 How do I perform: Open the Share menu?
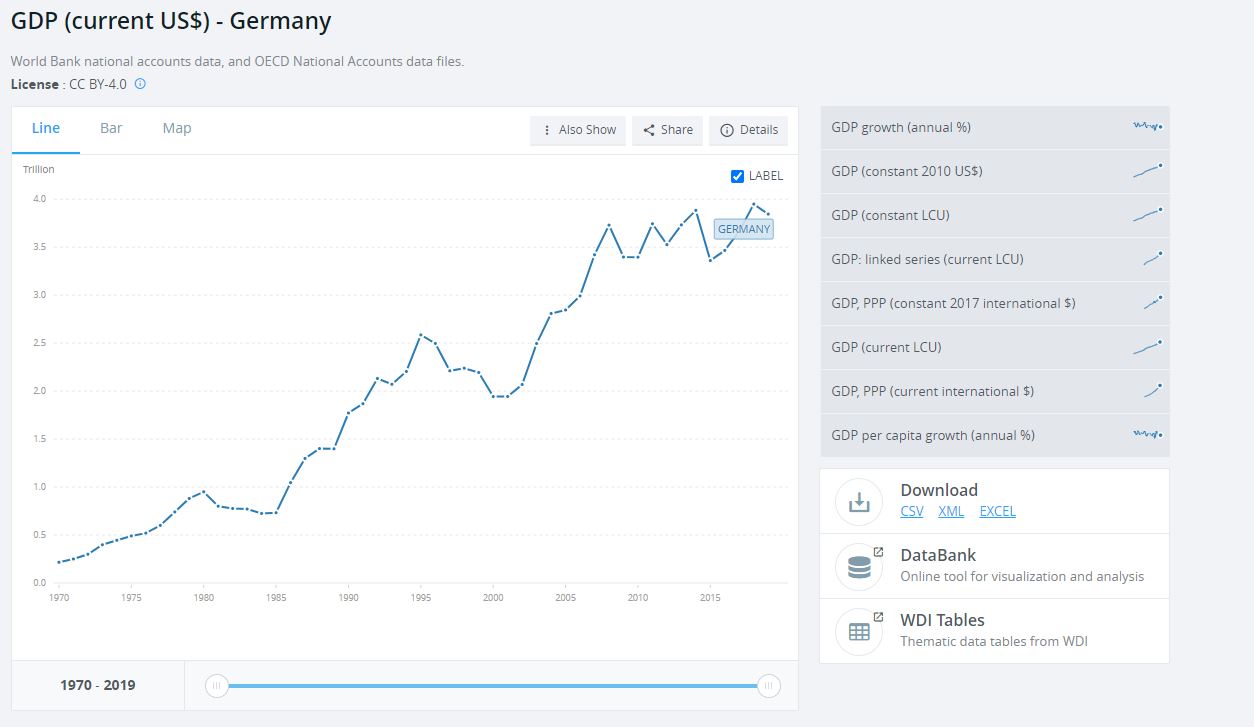(667, 130)
